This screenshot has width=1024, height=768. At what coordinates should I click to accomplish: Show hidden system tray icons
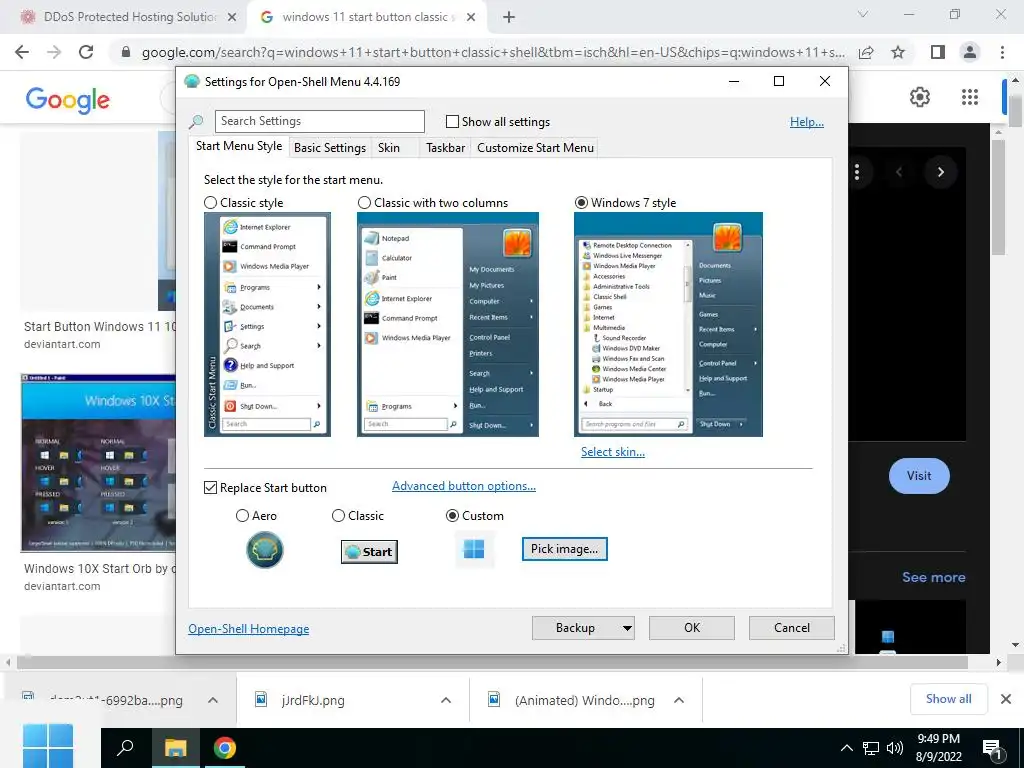pyautogui.click(x=846, y=748)
